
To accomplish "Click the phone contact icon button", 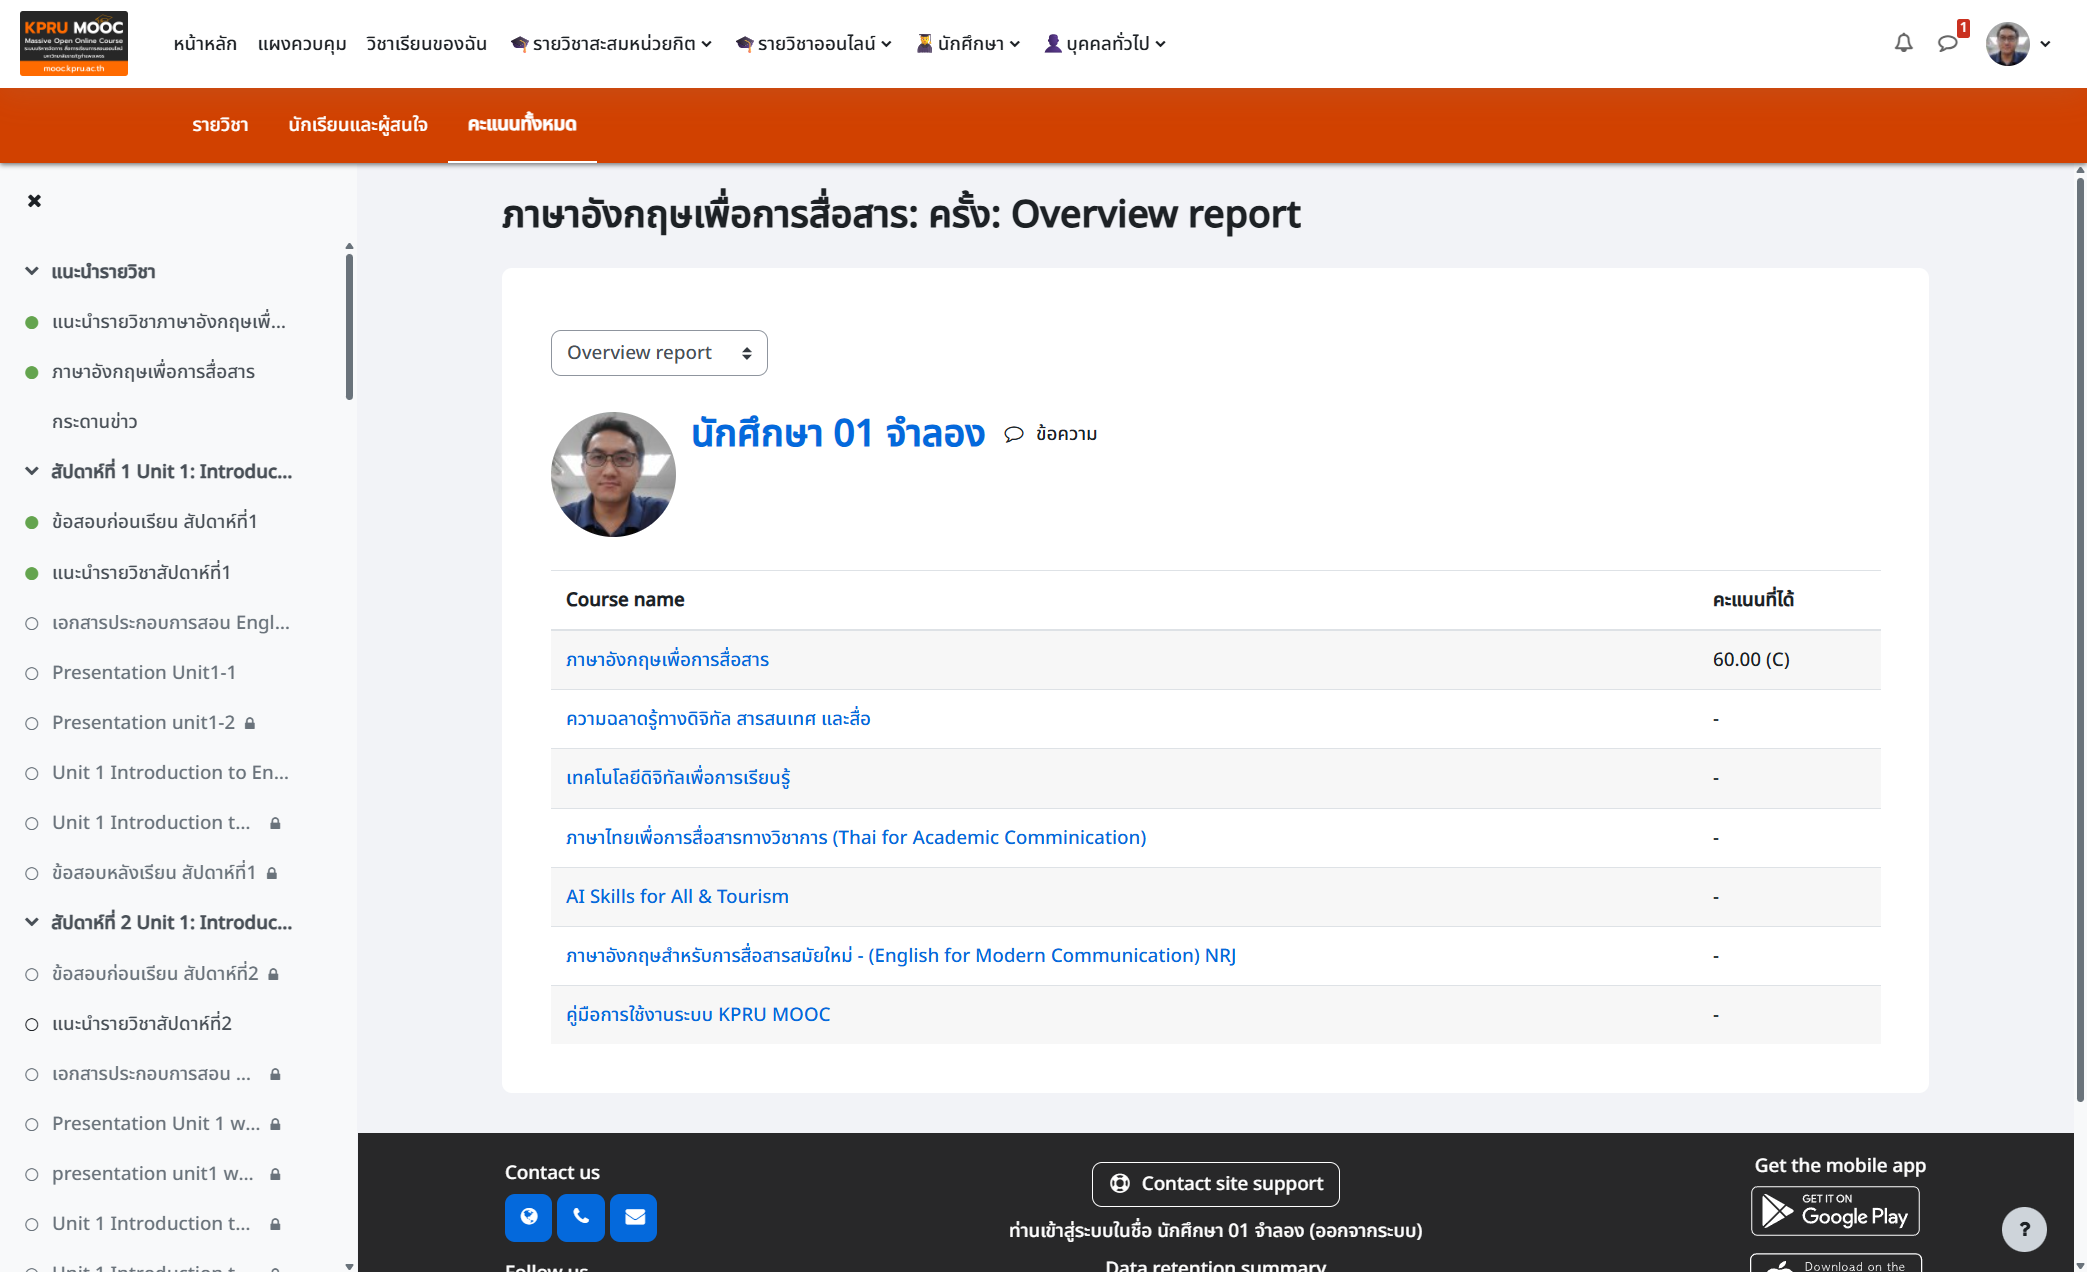I will 581,1217.
